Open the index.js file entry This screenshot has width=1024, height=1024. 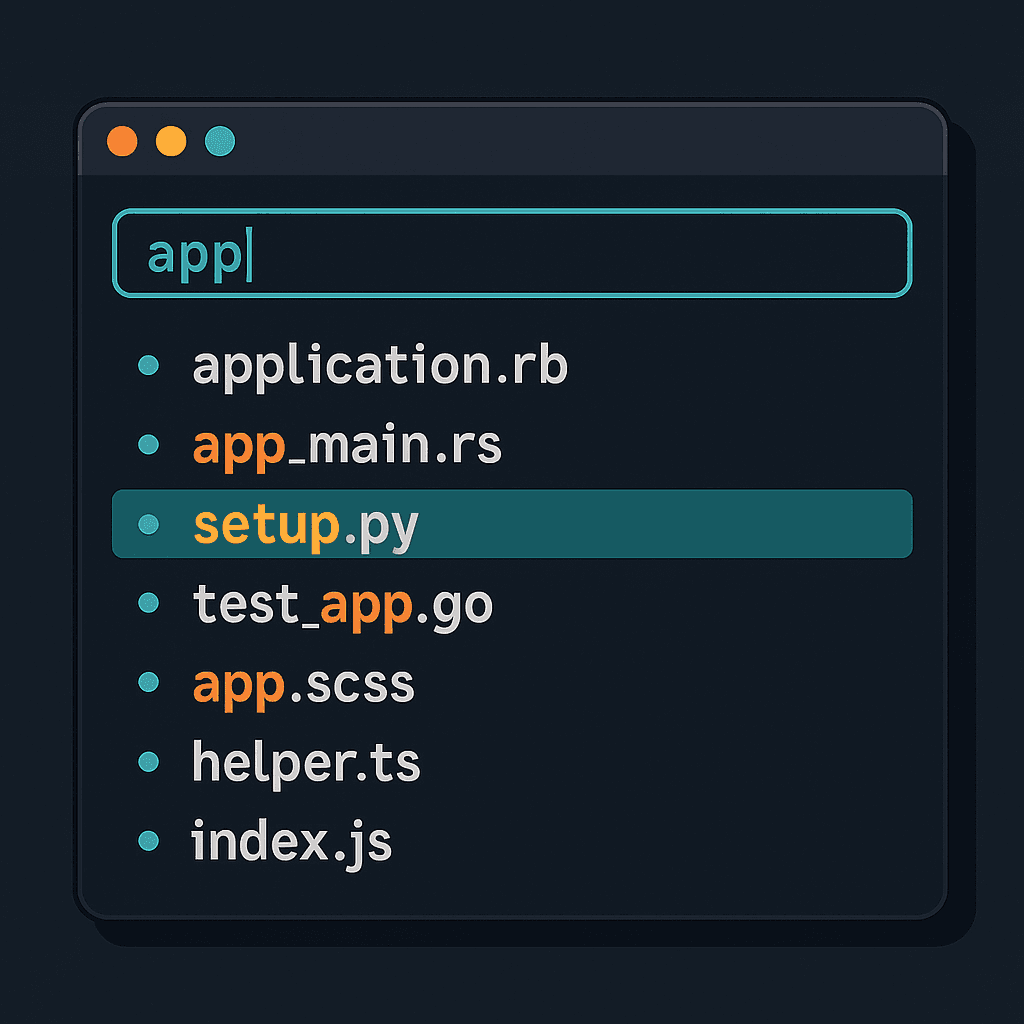[291, 841]
